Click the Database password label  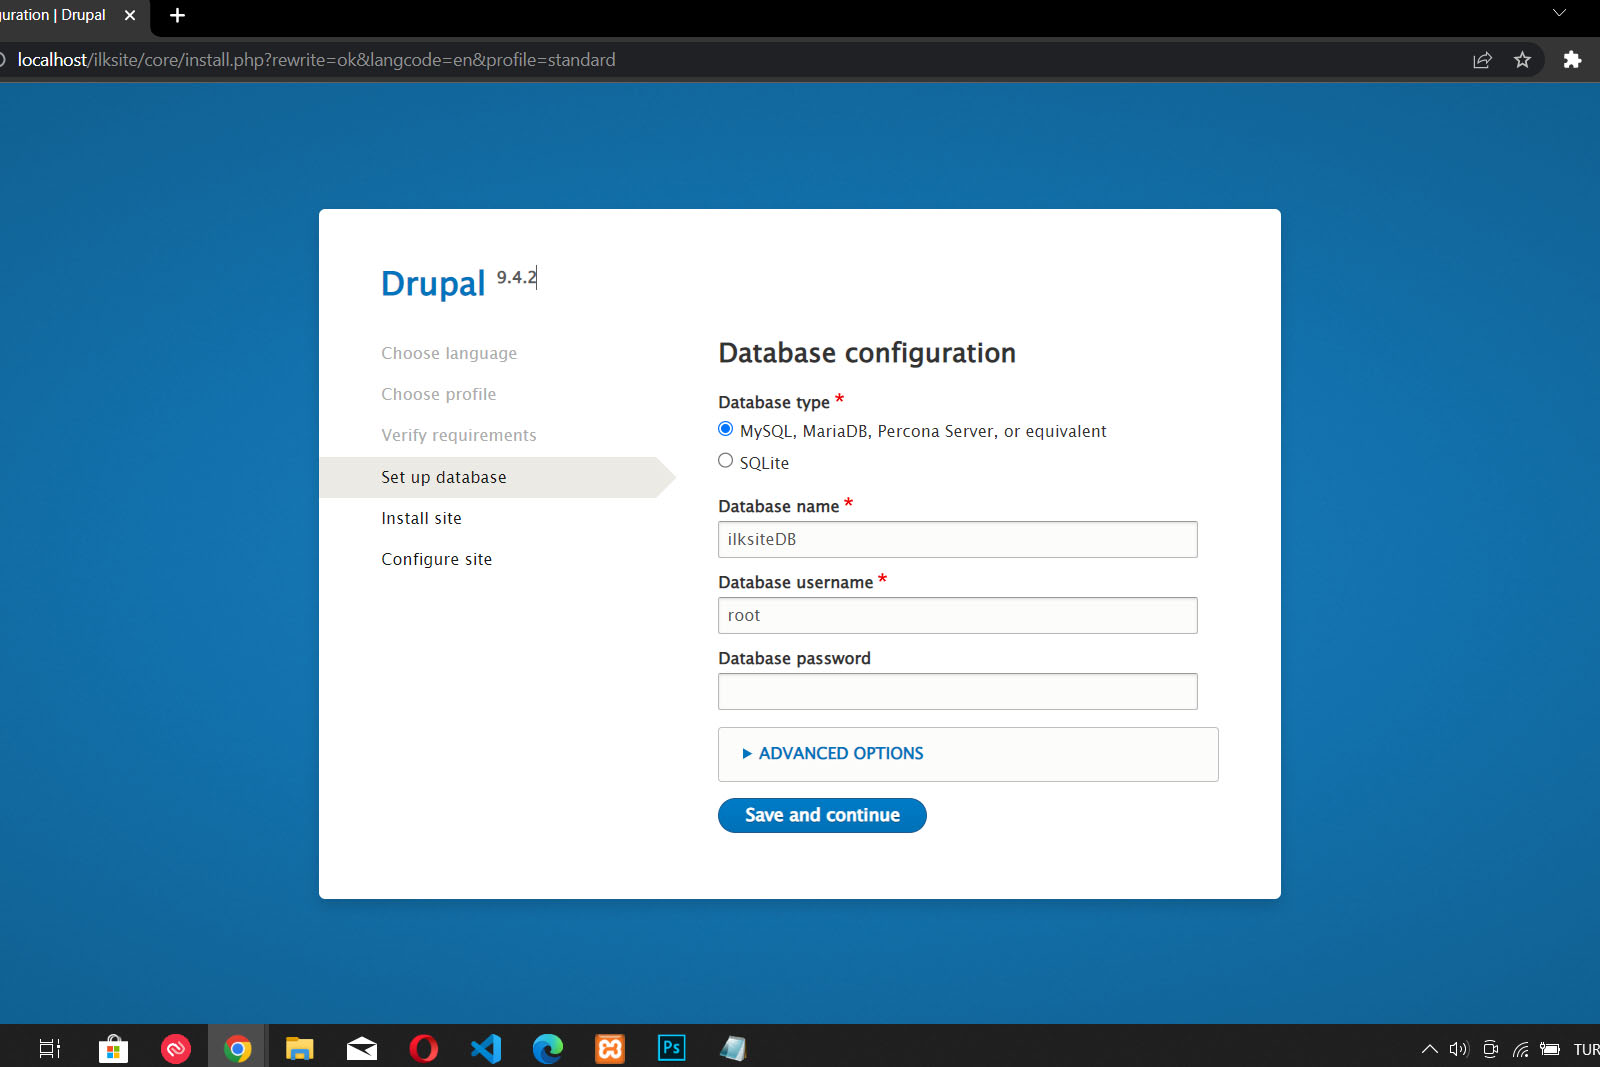[x=794, y=658]
